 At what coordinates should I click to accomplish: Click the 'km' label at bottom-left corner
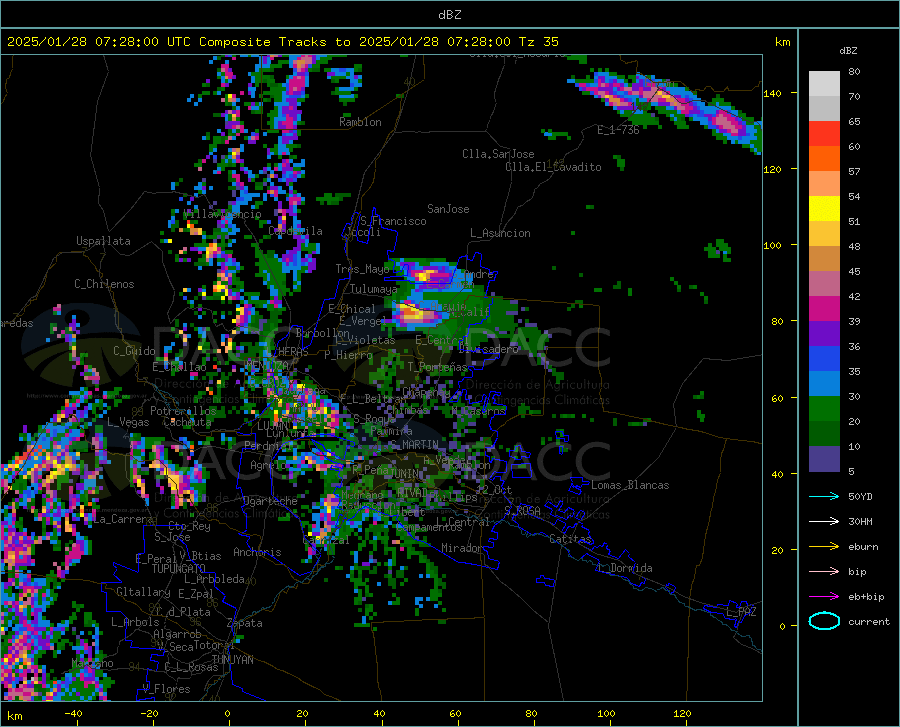point(14,716)
